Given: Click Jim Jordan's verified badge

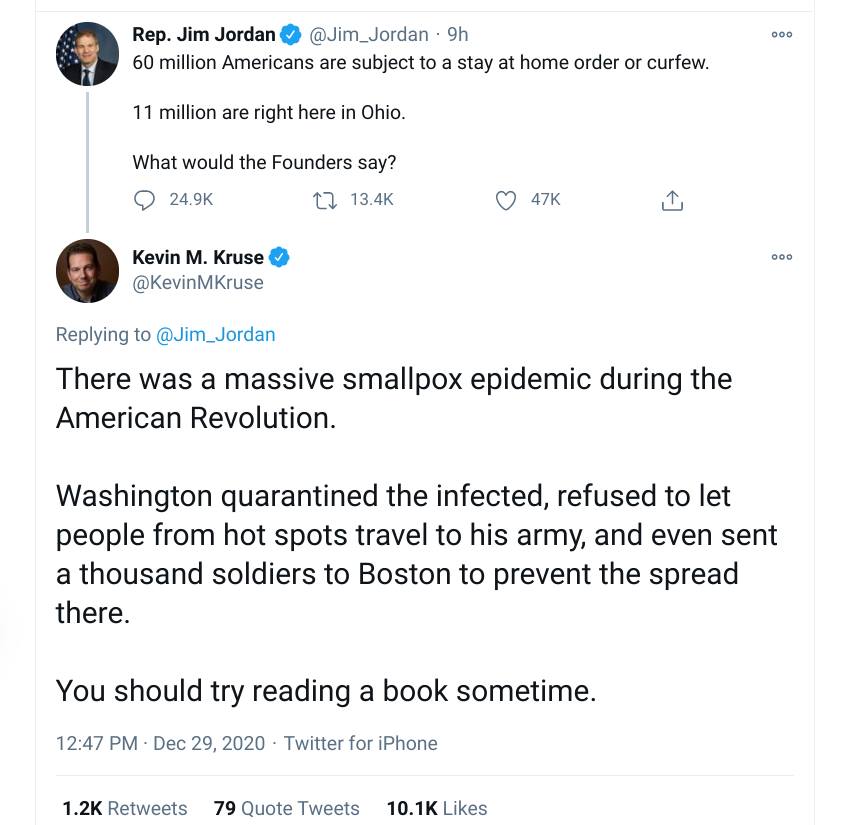Looking at the screenshot, I should 291,35.
